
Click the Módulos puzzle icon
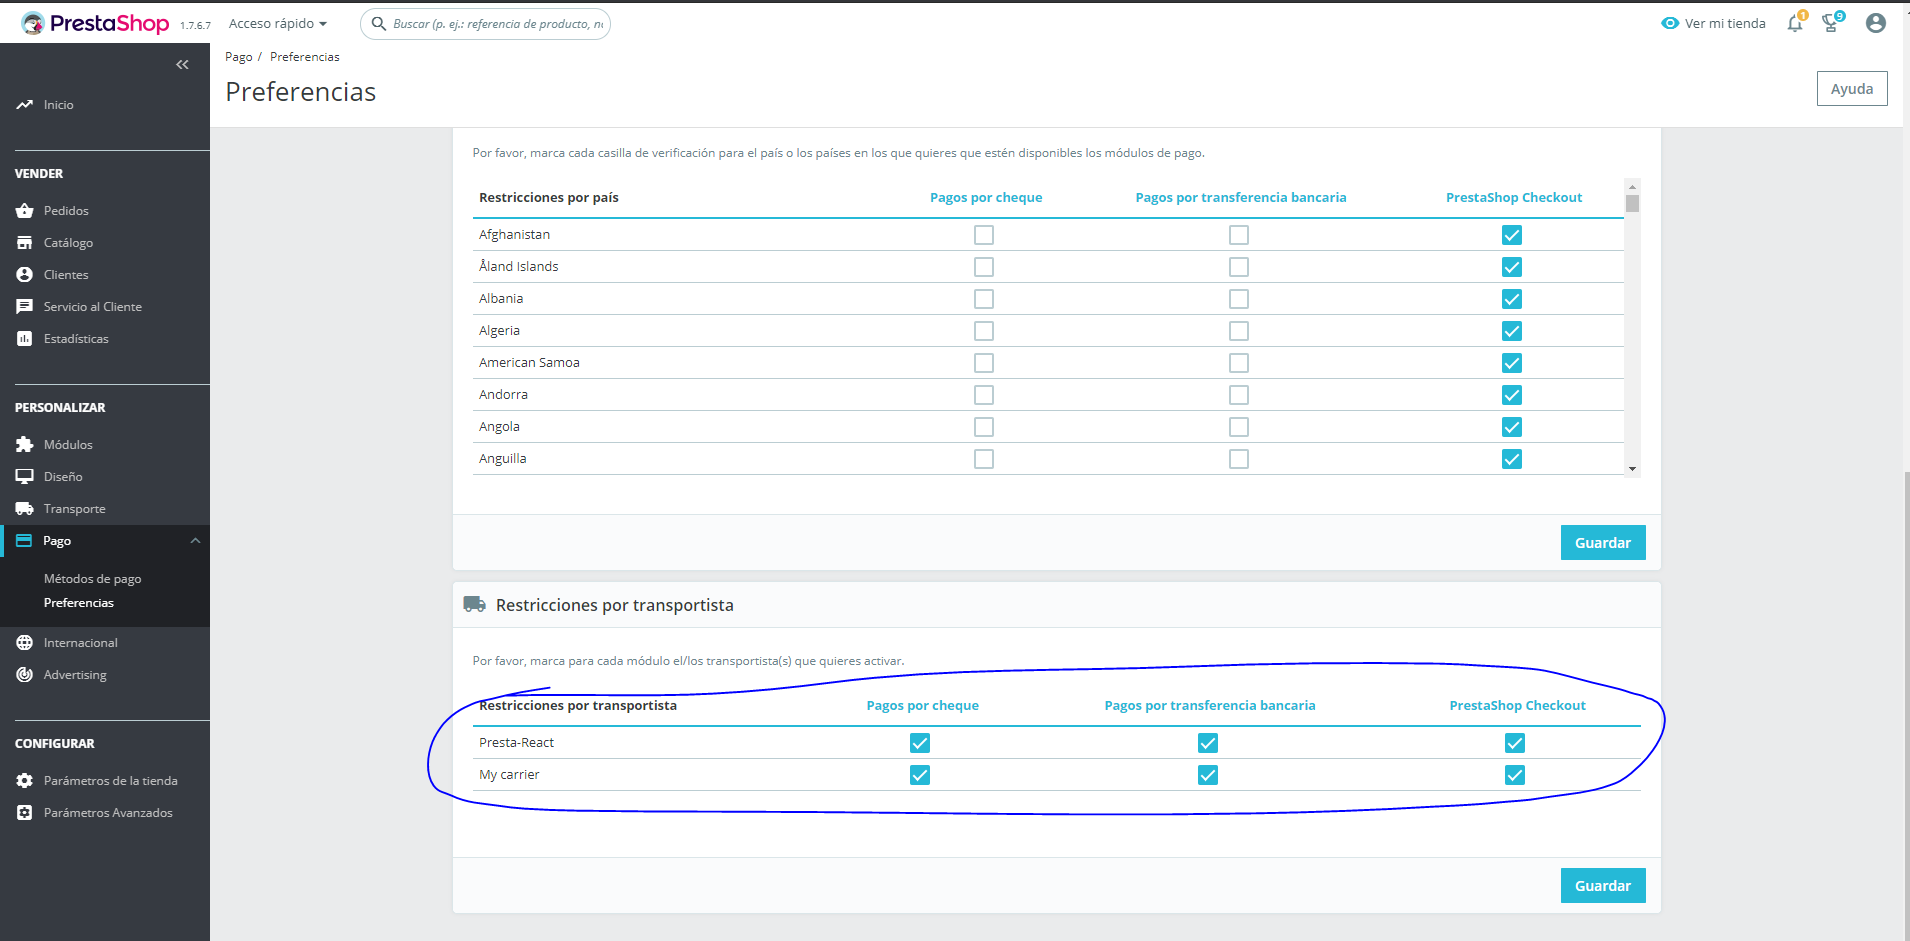[25, 444]
